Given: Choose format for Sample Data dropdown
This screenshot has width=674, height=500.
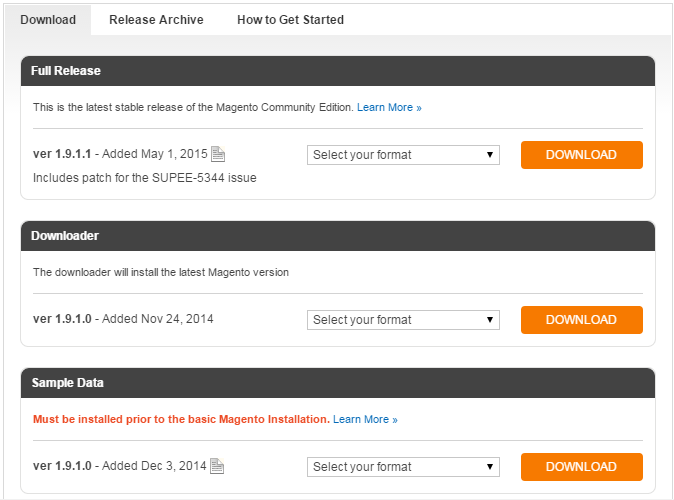Looking at the screenshot, I should tap(403, 467).
